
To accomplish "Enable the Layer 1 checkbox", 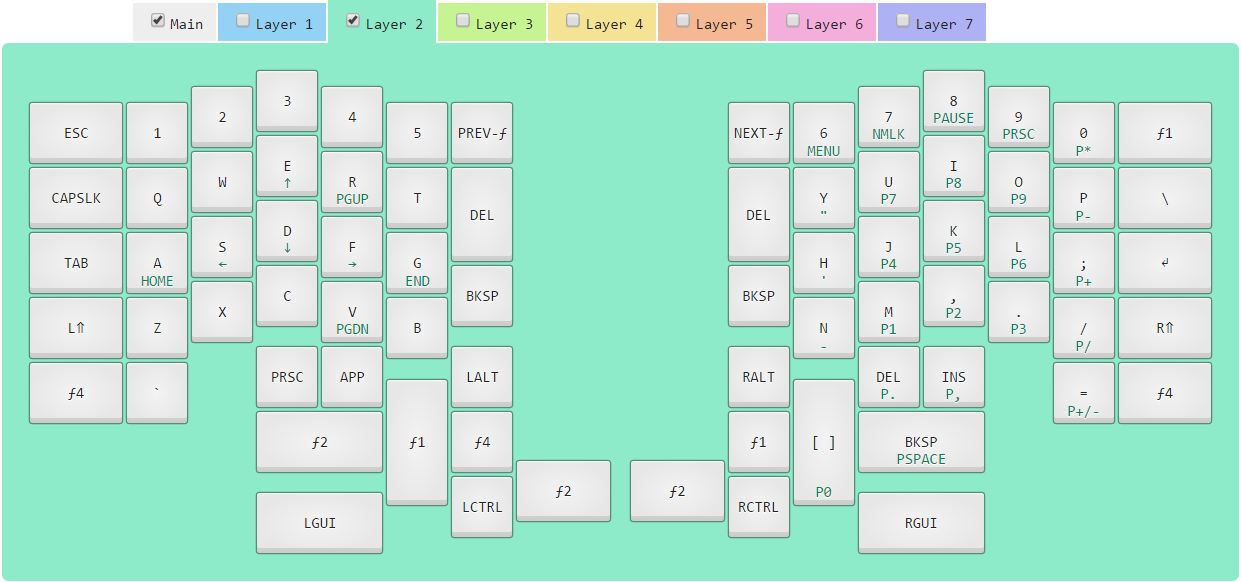I will pos(242,21).
